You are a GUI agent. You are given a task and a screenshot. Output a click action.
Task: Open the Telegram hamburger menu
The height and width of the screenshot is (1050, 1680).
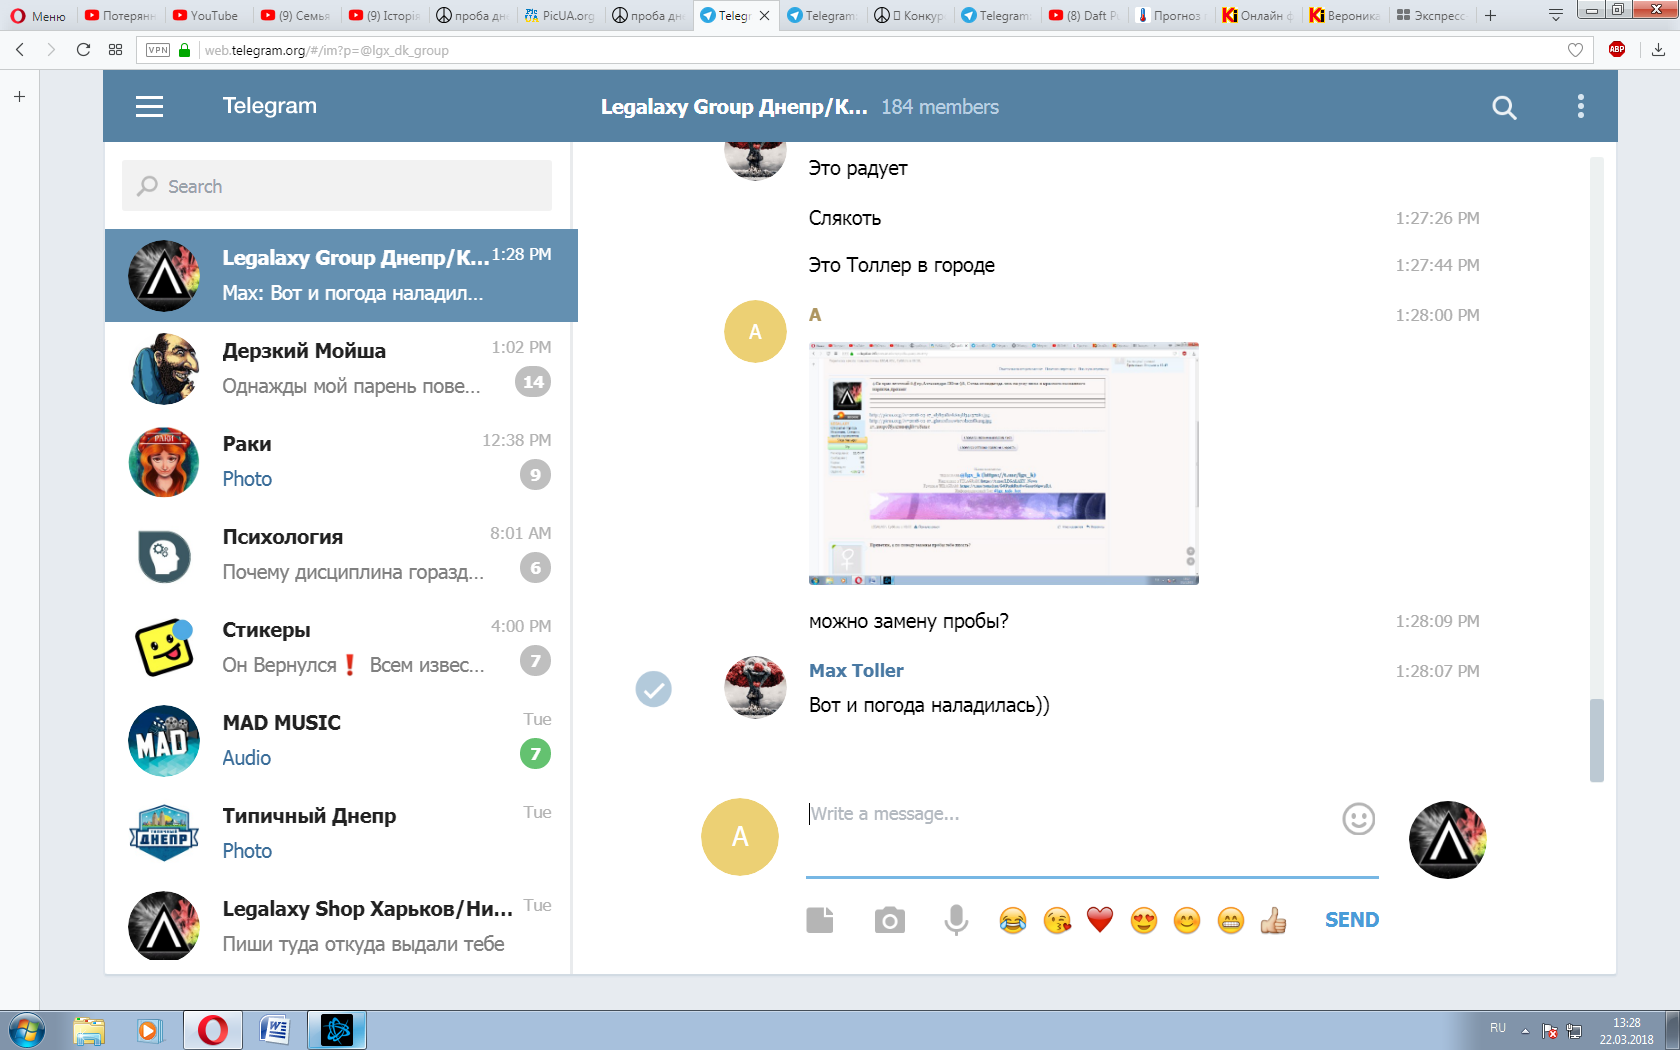point(149,106)
